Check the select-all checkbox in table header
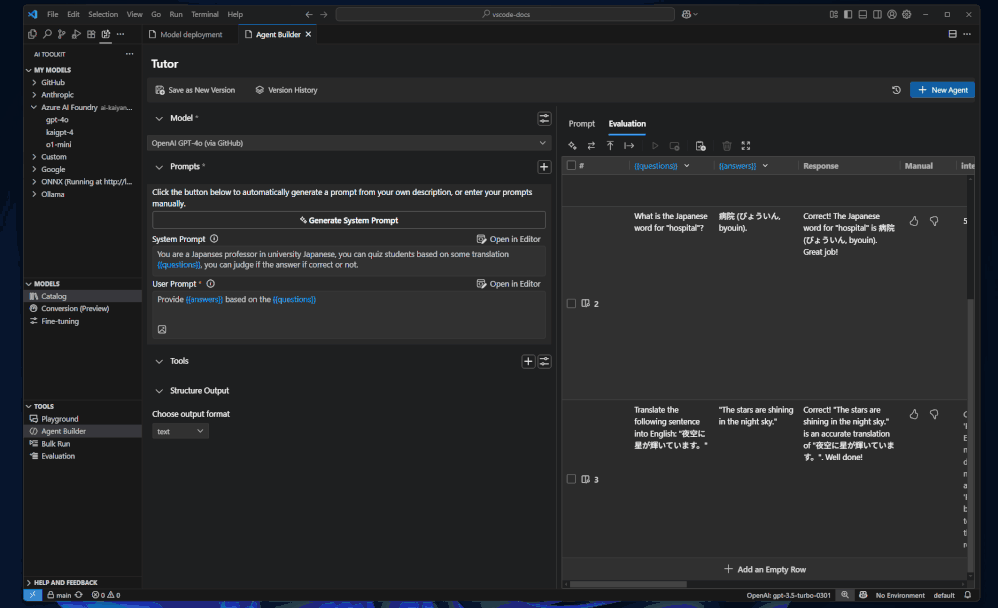 (x=571, y=166)
